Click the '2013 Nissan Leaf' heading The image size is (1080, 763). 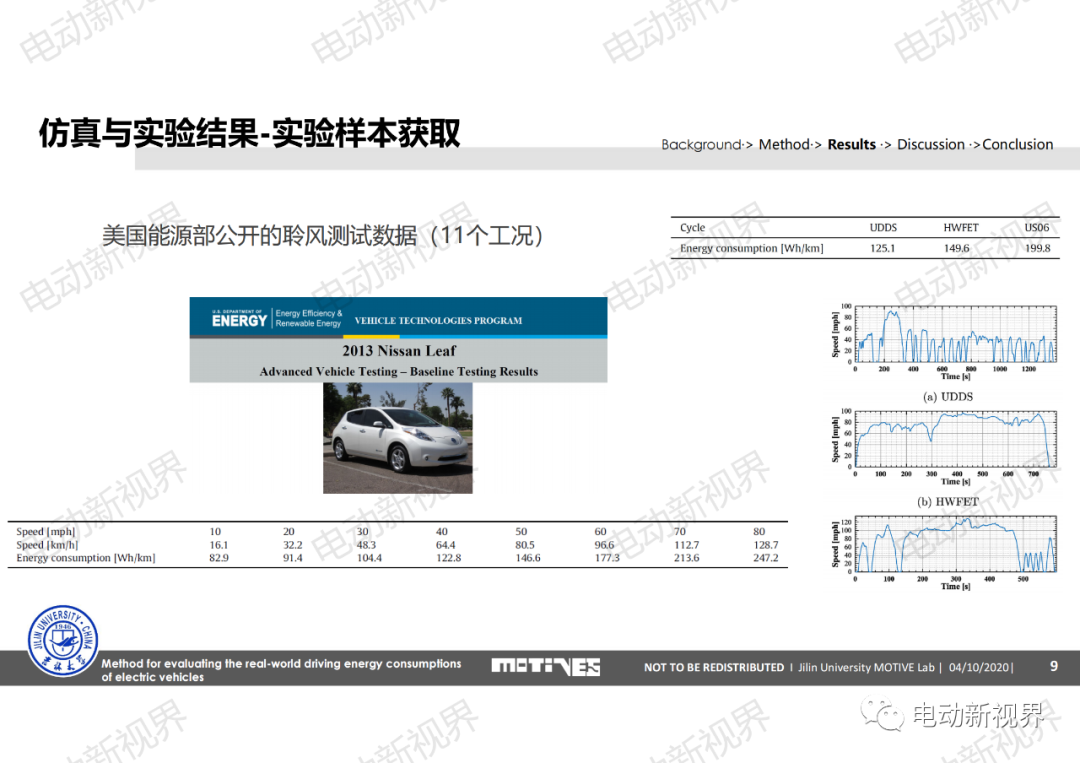(399, 351)
